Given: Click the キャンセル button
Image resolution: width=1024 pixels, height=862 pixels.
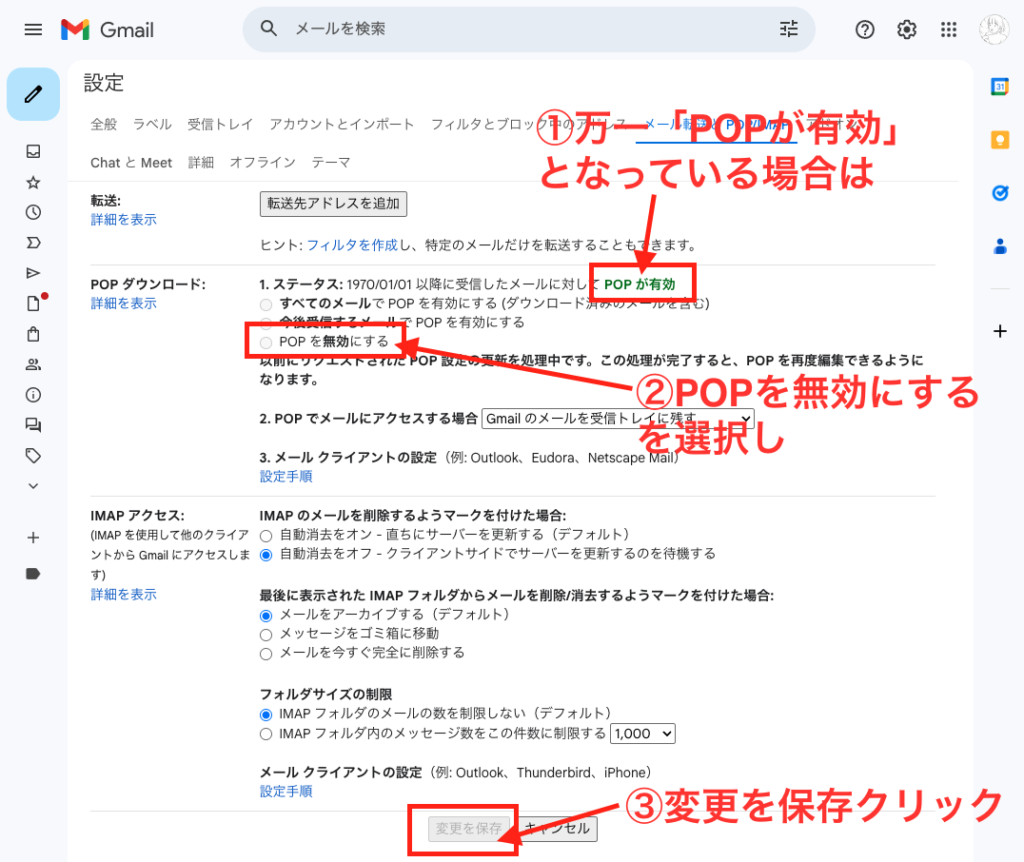Looking at the screenshot, I should point(559,828).
